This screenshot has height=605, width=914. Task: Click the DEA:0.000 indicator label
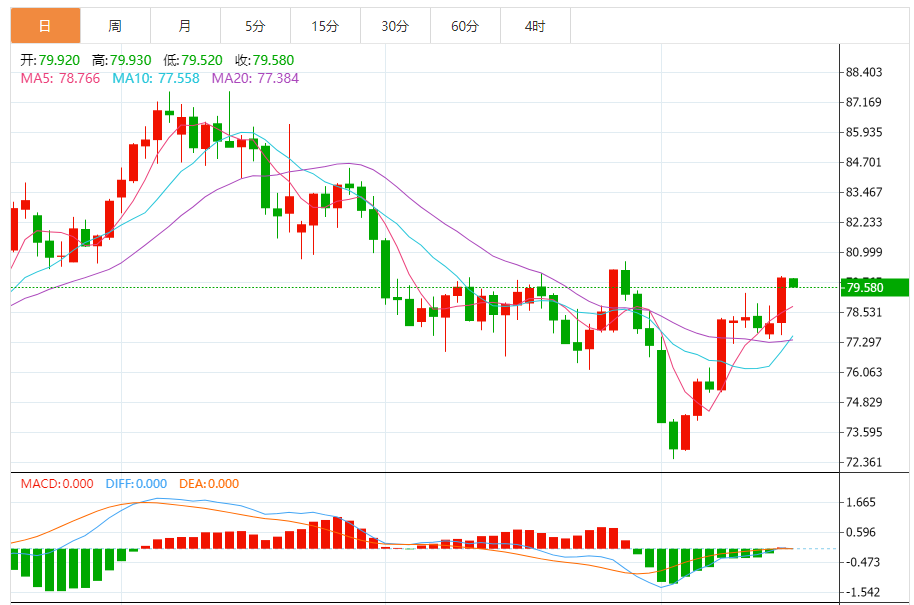point(209,484)
